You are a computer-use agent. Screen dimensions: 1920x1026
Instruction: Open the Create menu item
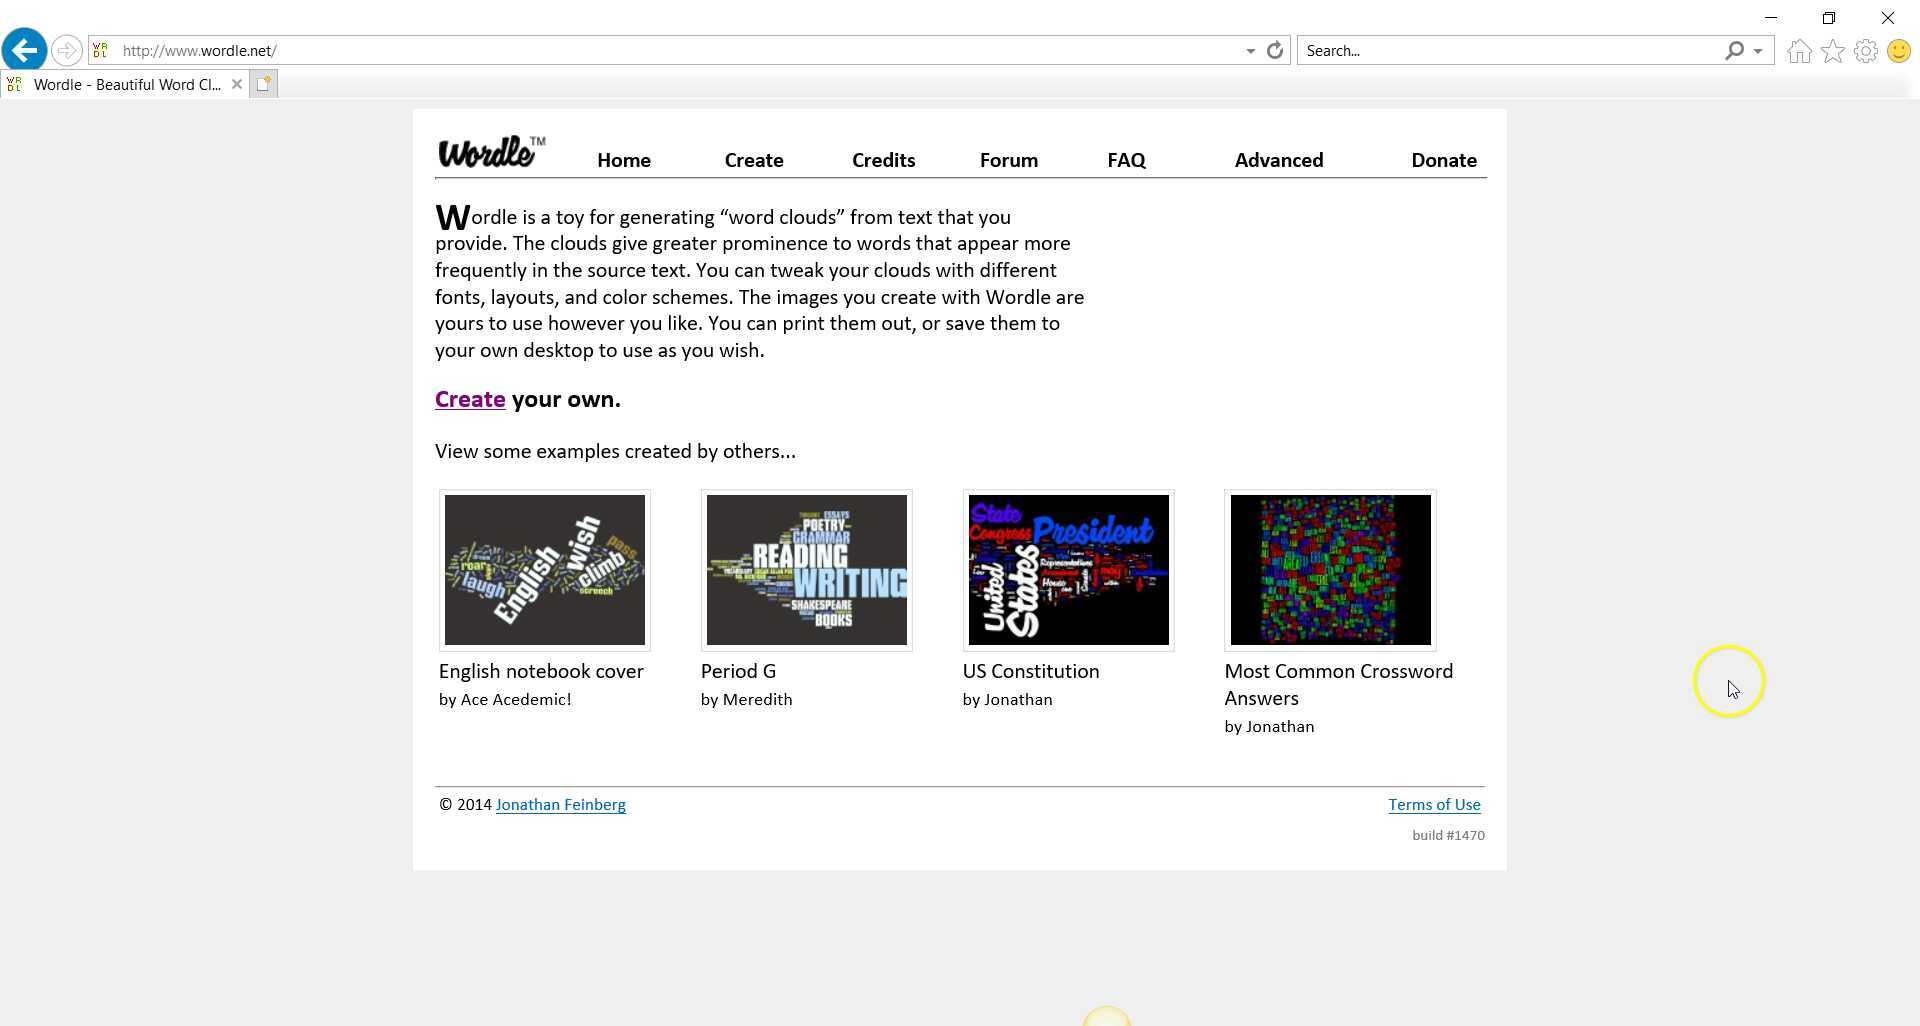[x=754, y=160]
